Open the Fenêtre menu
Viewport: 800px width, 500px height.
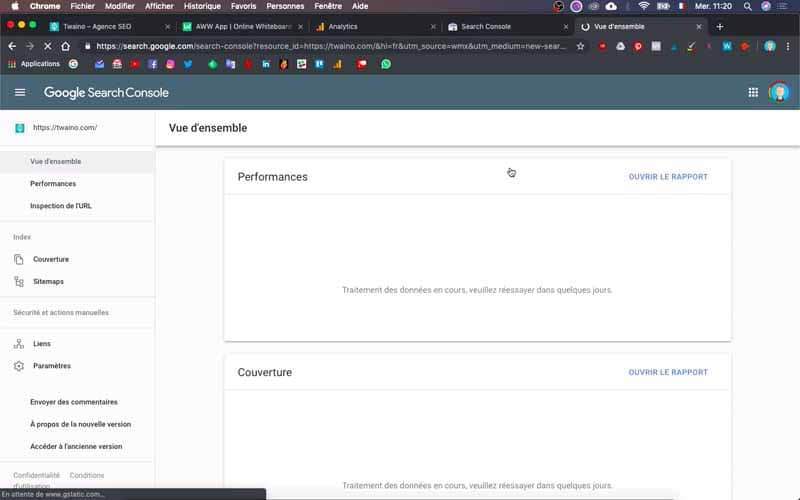point(328,6)
